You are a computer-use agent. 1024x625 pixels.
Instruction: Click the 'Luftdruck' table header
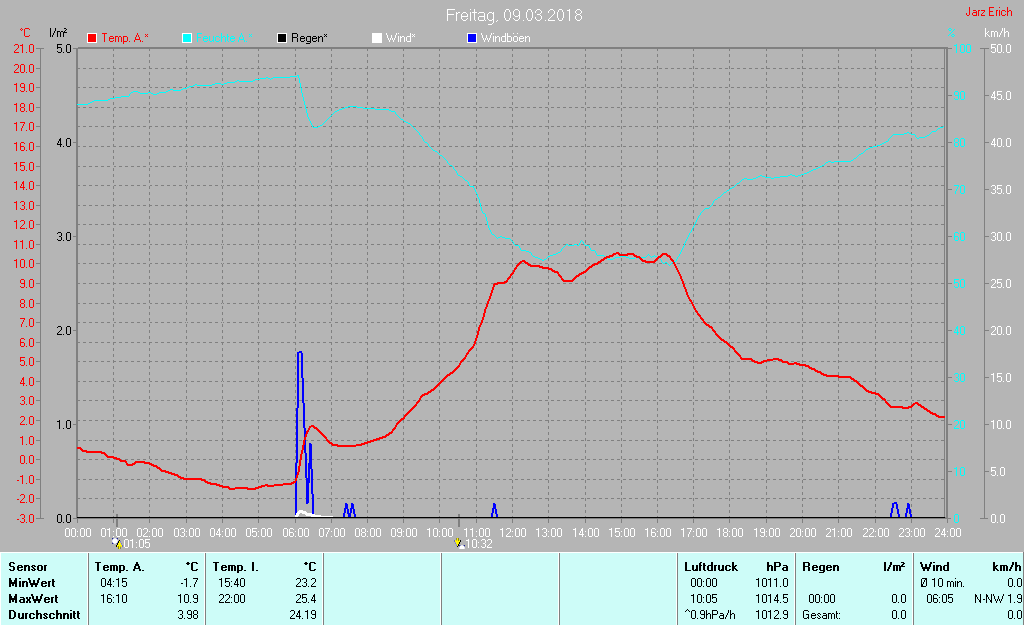711,567
